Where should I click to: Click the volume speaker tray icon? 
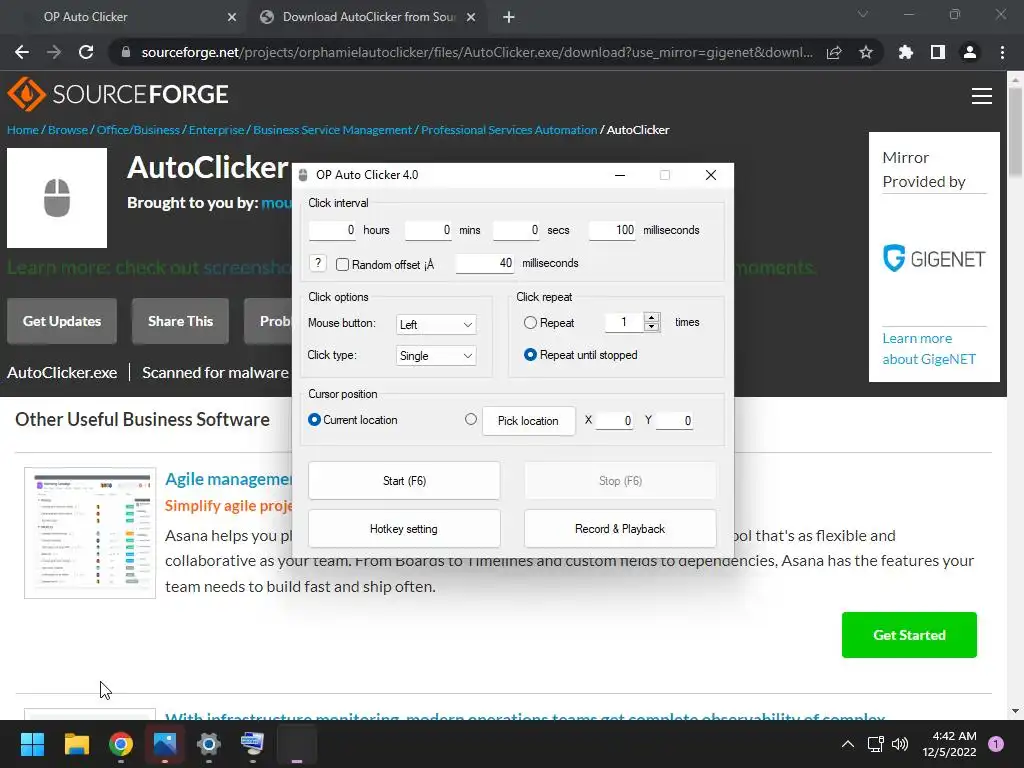900,744
